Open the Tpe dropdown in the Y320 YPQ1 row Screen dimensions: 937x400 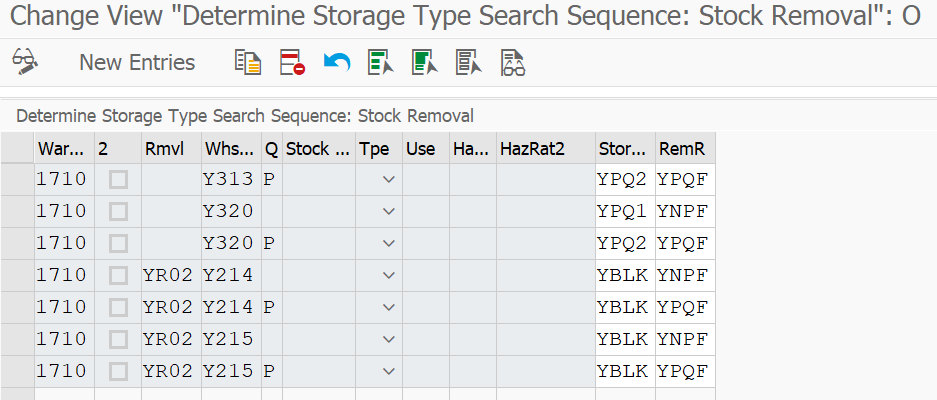click(x=389, y=211)
